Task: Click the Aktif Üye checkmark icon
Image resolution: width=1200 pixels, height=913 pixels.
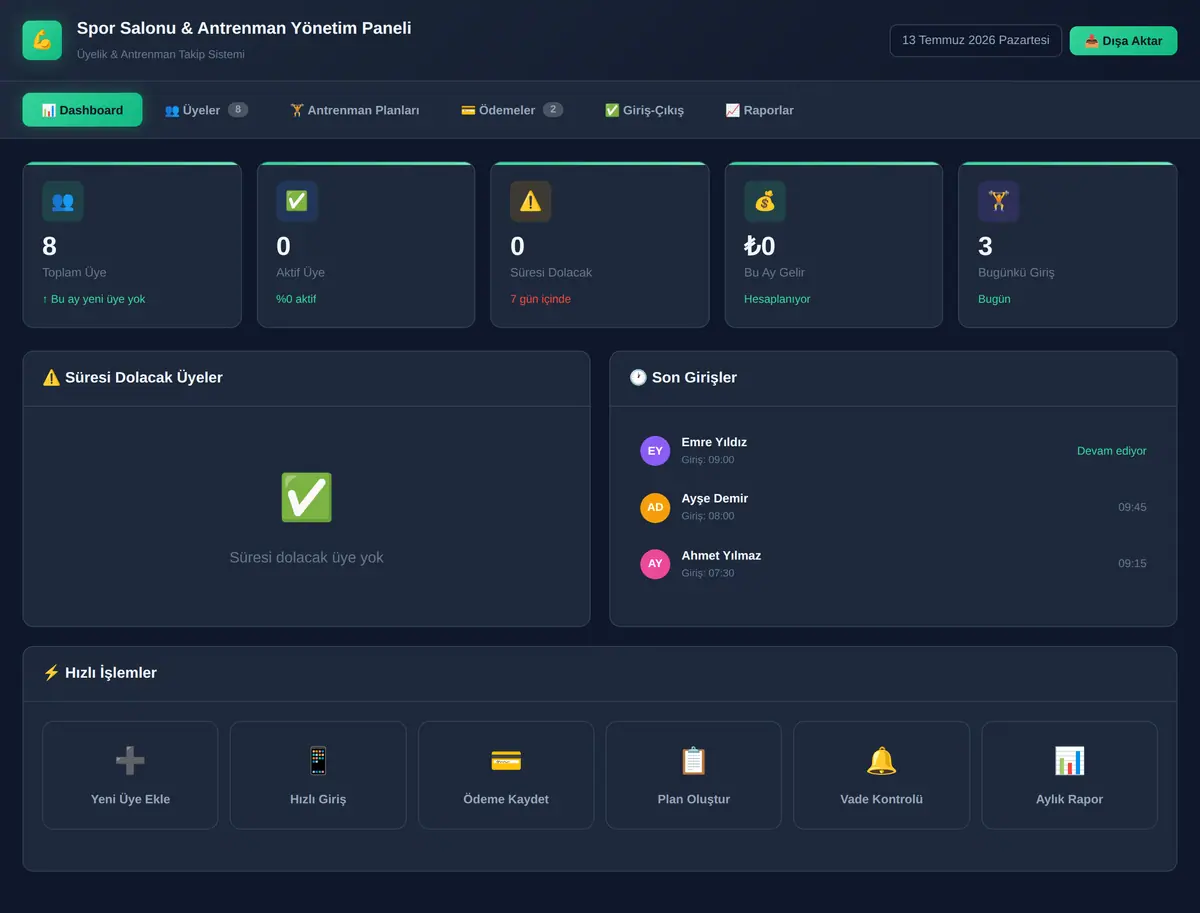Action: coord(297,201)
